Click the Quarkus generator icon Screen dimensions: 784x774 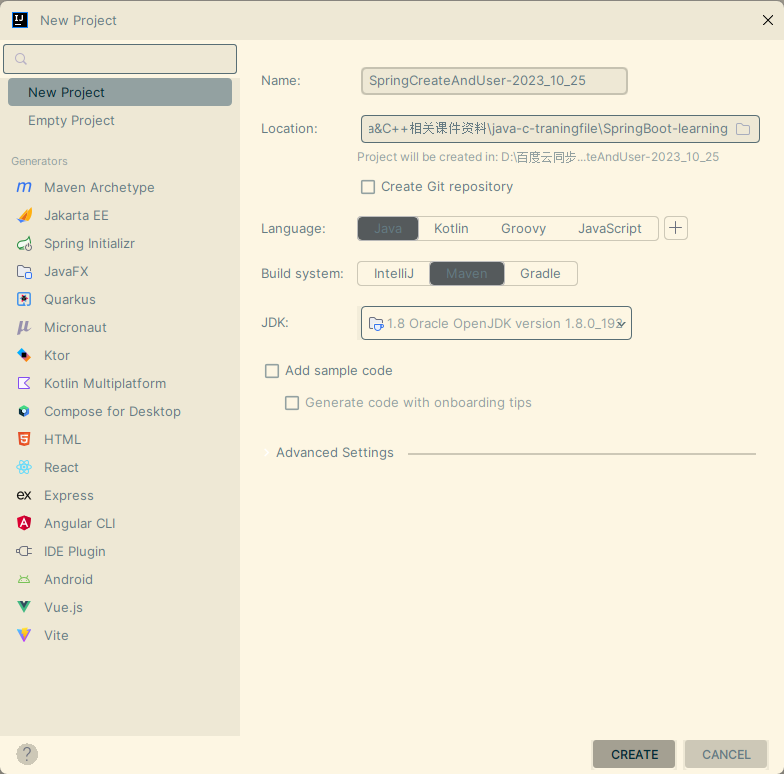(24, 300)
